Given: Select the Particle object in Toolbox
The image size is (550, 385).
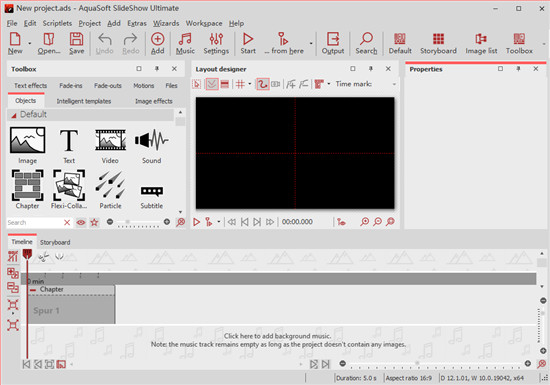Looking at the screenshot, I should (110, 190).
